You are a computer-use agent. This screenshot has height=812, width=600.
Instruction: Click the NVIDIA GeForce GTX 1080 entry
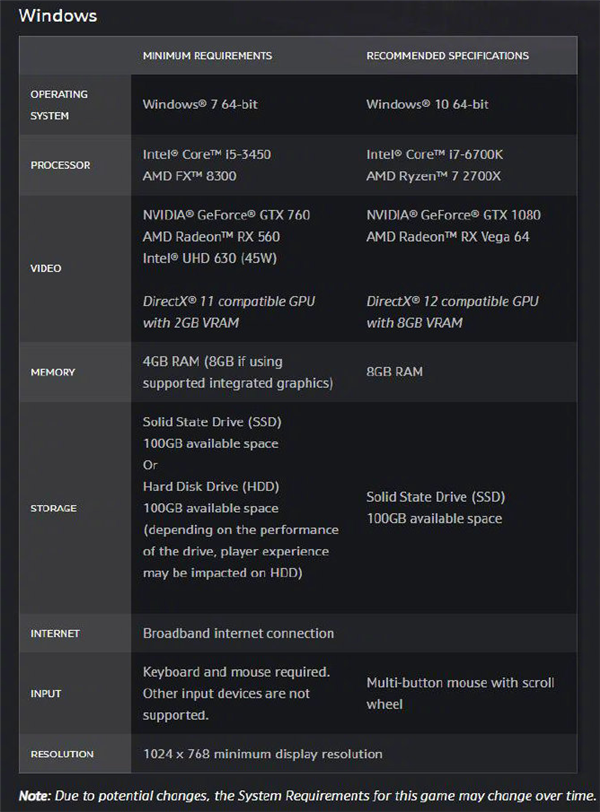pyautogui.click(x=453, y=215)
